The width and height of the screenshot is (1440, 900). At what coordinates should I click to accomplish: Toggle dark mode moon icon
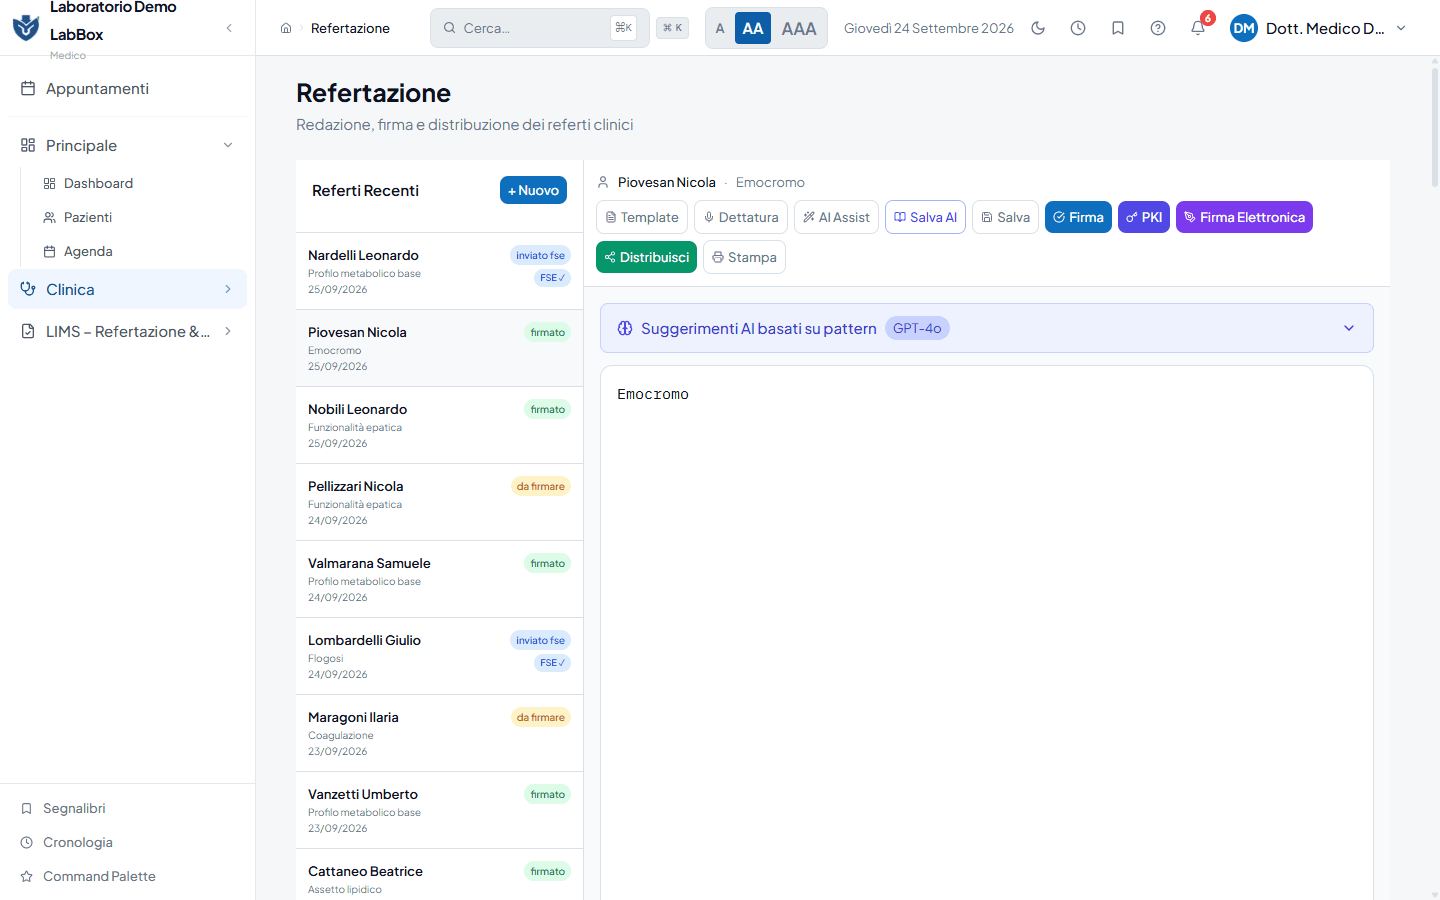1038,28
